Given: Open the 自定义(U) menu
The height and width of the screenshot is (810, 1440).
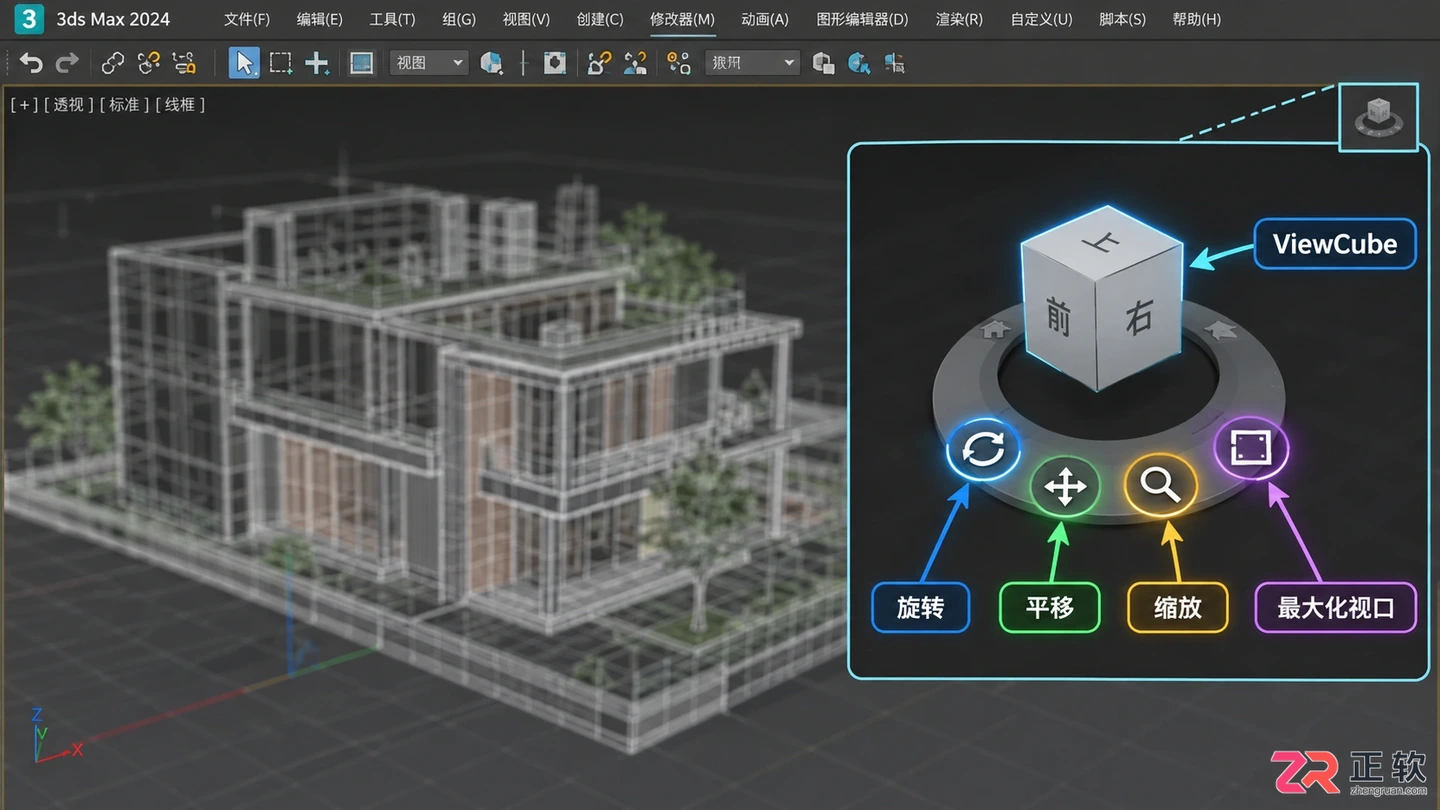Looking at the screenshot, I should click(1041, 19).
